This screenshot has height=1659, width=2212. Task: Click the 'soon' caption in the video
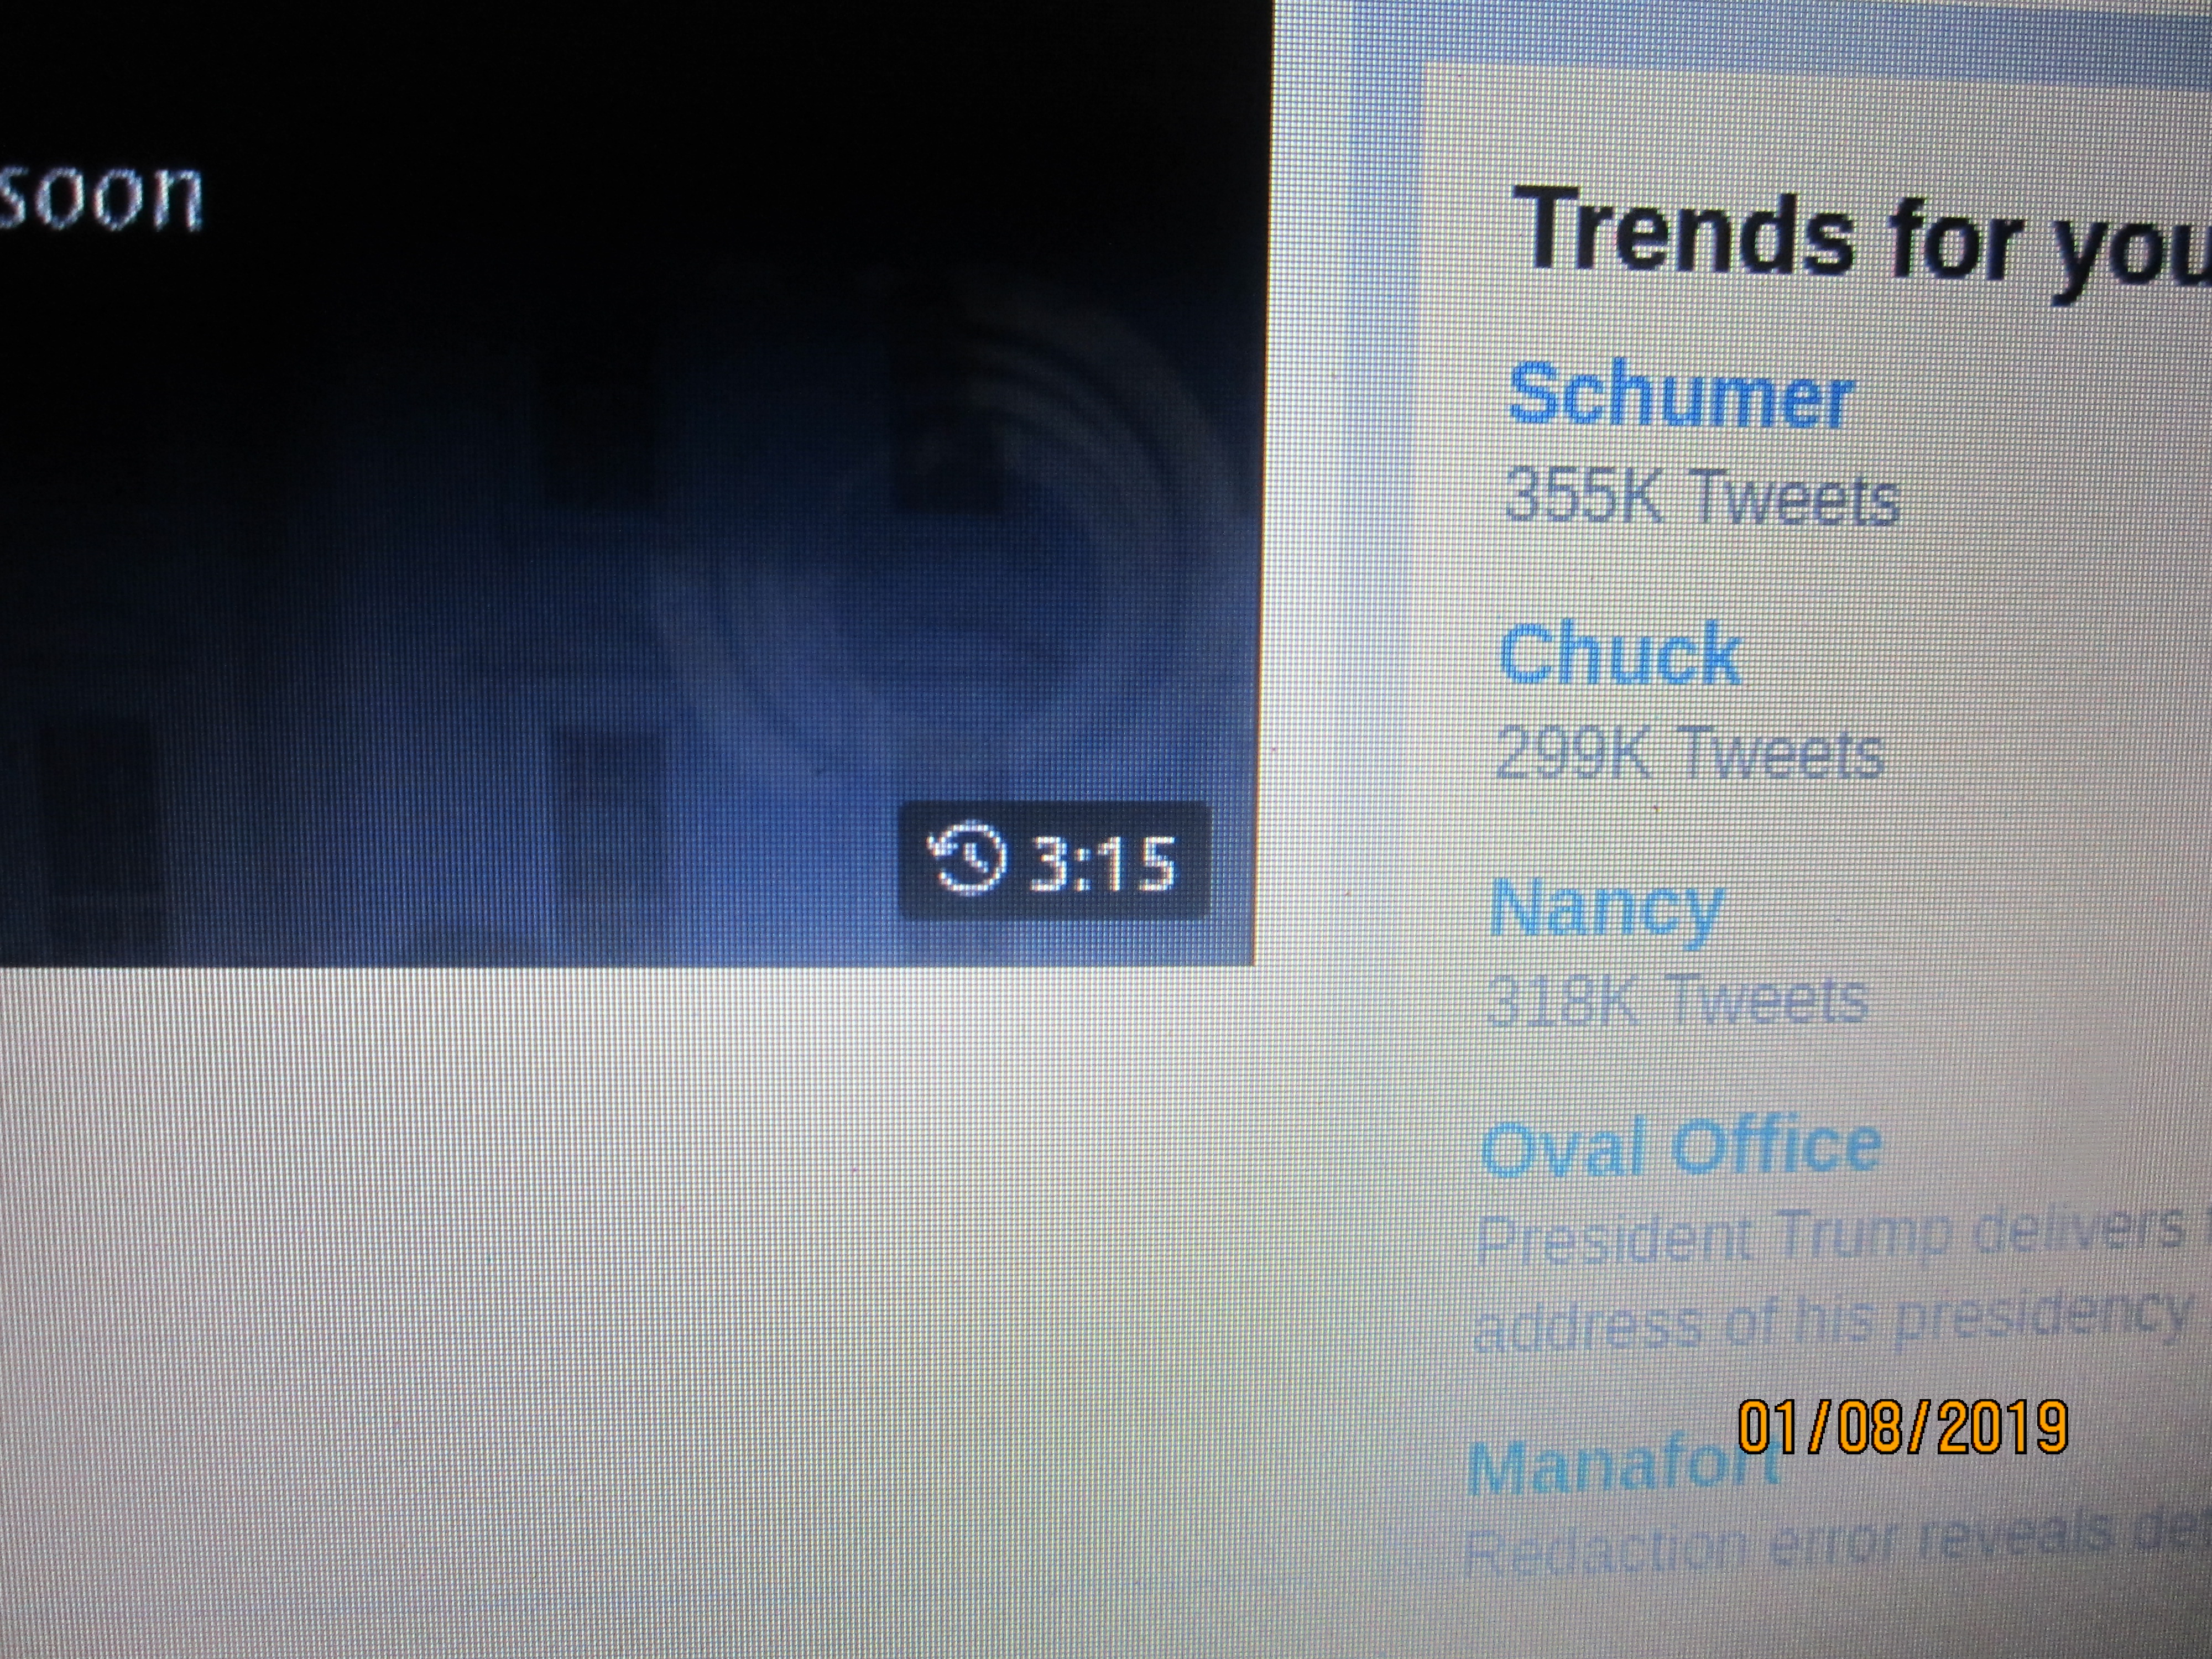click(x=100, y=195)
